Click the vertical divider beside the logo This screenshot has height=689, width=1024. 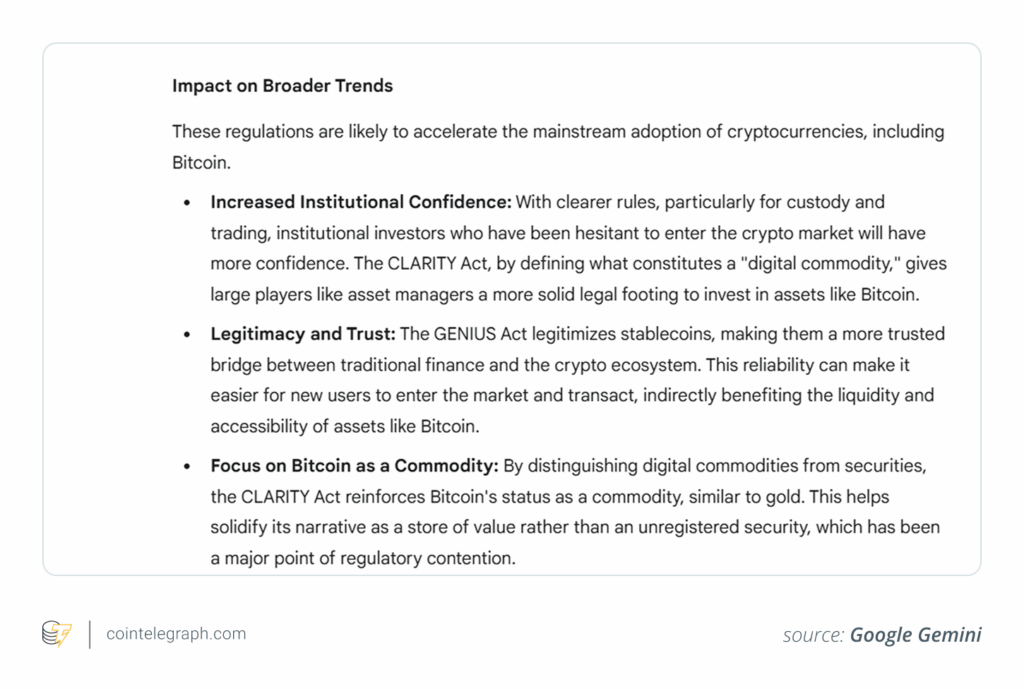[89, 634]
